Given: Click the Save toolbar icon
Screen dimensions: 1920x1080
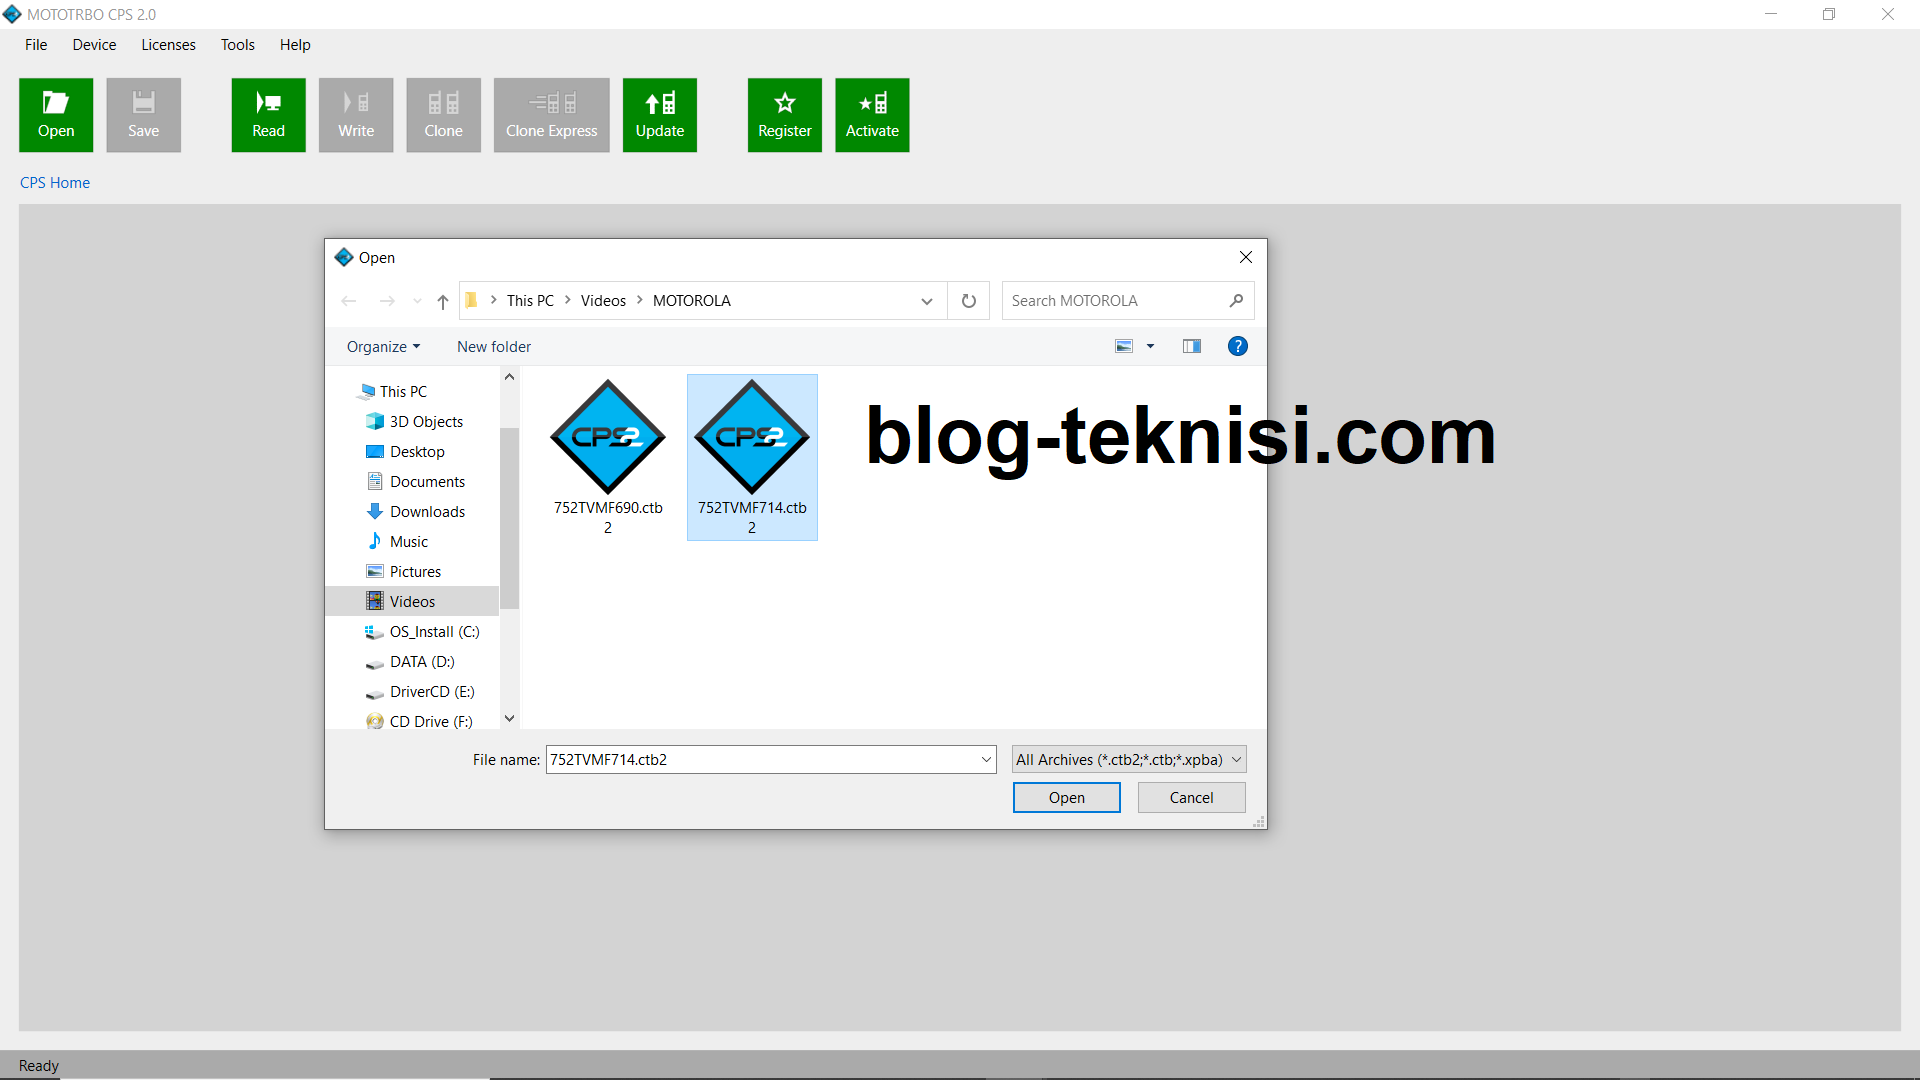Looking at the screenshot, I should click(x=143, y=115).
